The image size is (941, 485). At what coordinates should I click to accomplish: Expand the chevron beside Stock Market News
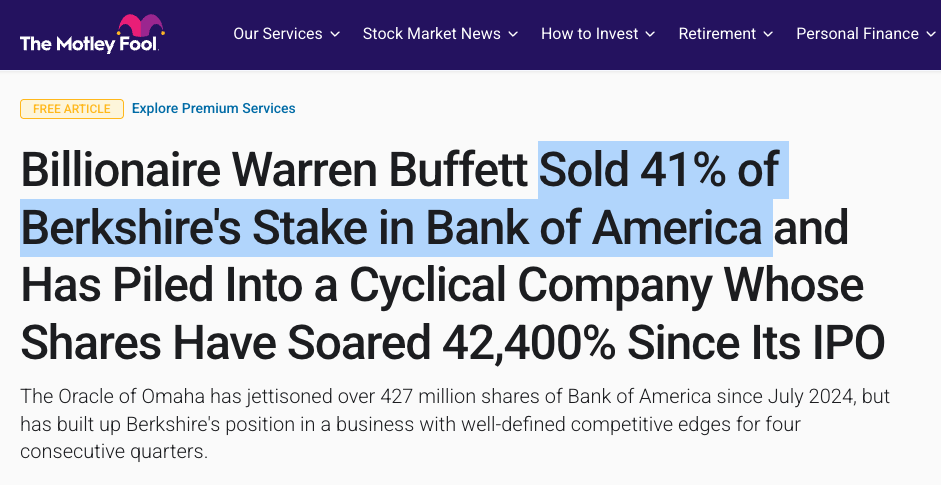coord(513,34)
